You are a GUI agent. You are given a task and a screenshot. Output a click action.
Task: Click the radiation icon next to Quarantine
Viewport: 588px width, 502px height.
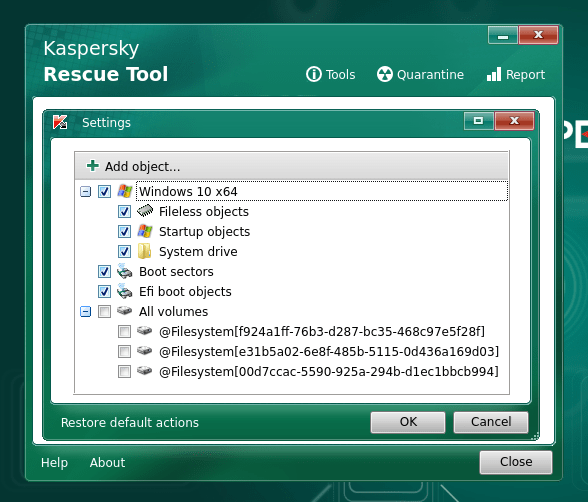385,74
